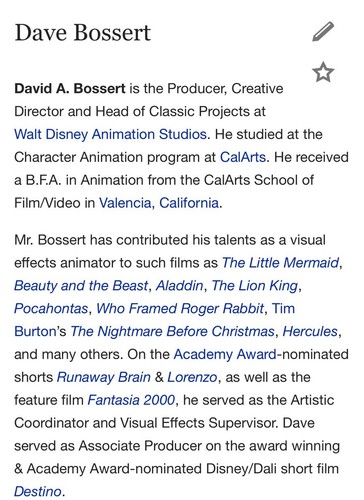Go to the Aladdin article

(179, 286)
